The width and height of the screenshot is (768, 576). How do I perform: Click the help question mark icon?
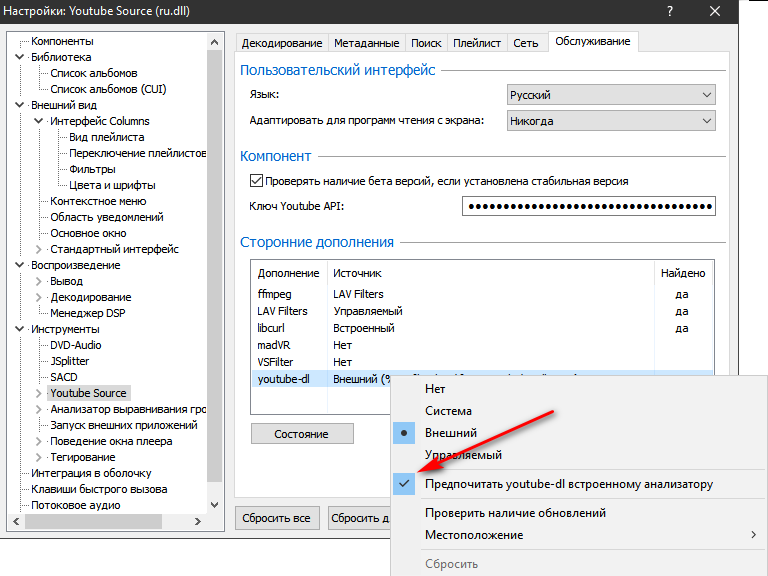point(668,11)
